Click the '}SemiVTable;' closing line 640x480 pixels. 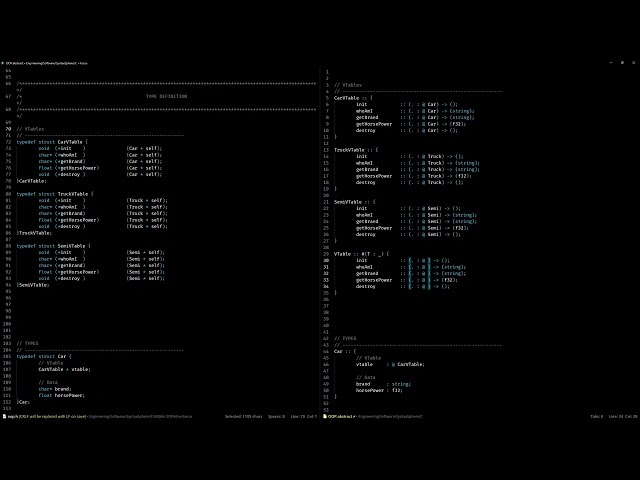tap(33, 285)
